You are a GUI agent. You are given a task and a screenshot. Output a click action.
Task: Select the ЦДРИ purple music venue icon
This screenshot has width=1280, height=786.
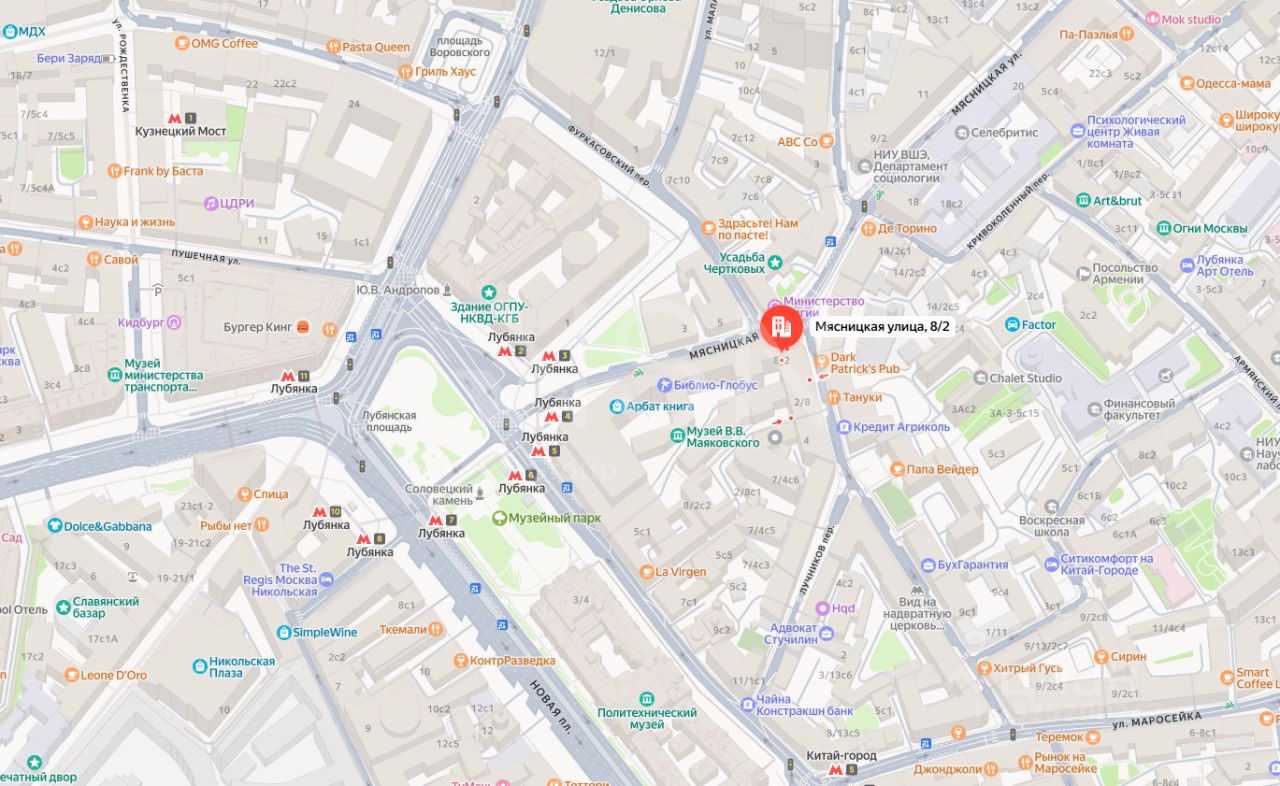pos(211,203)
